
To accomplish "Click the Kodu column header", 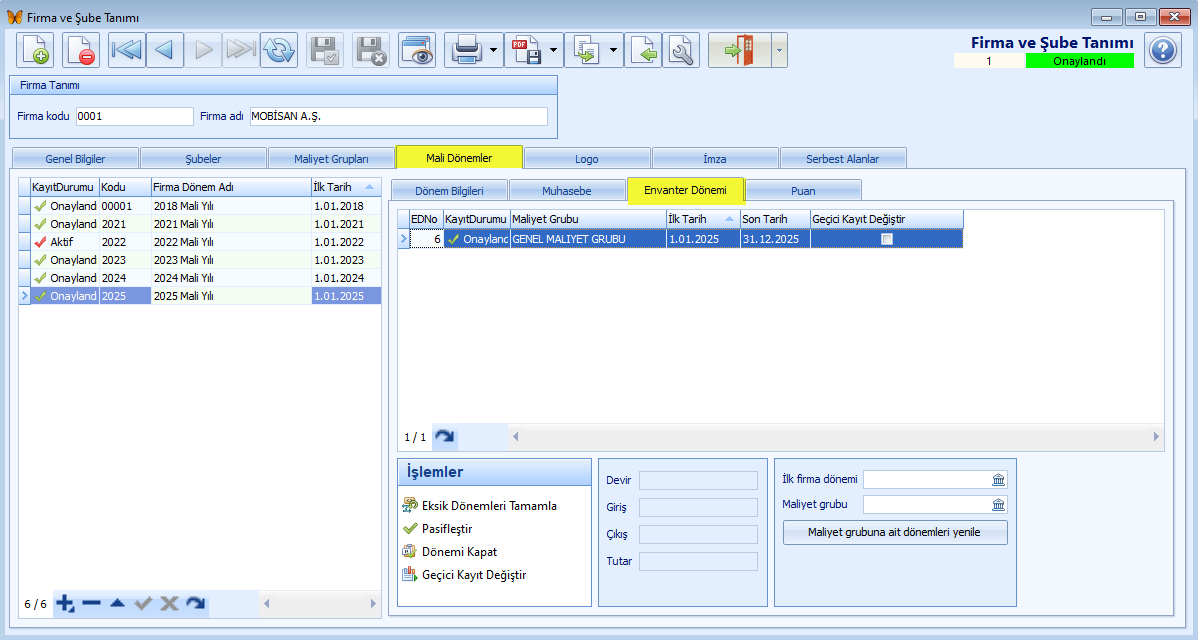I will pos(125,187).
